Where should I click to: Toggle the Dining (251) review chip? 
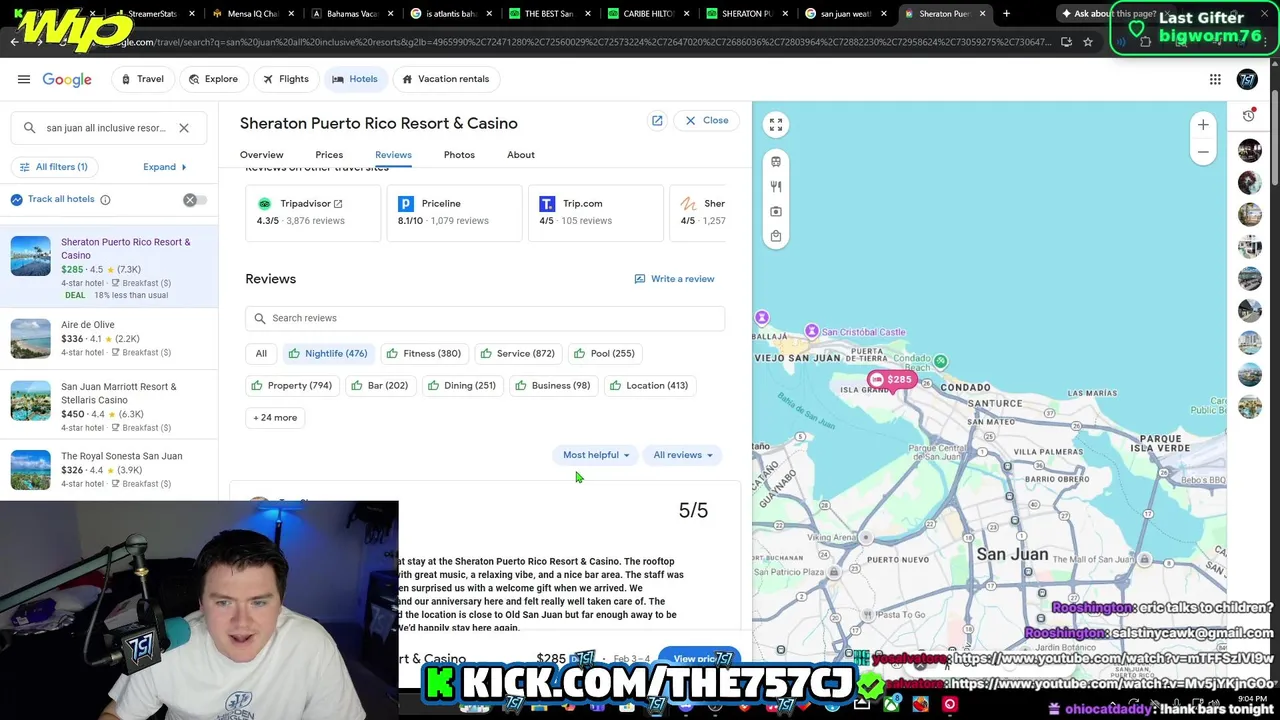click(461, 385)
